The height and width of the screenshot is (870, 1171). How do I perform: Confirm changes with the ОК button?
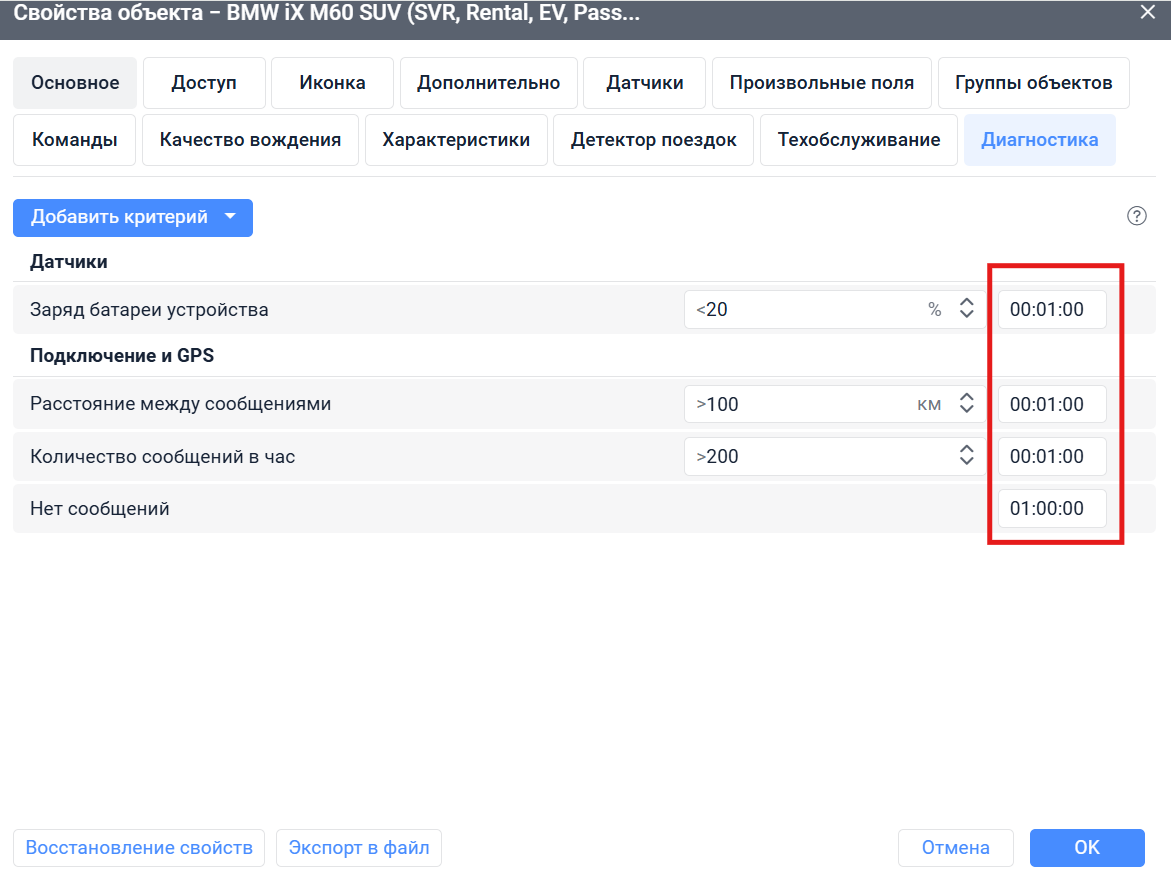(x=1086, y=847)
